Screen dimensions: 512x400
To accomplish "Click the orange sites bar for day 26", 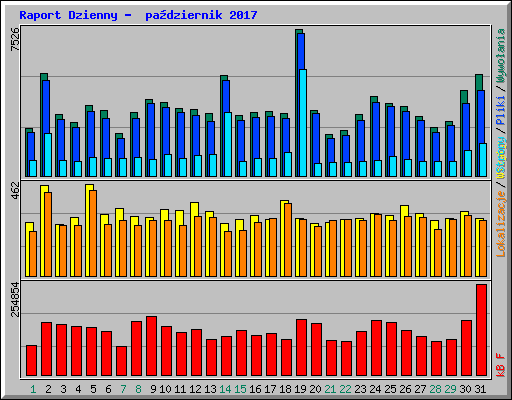I will point(408,246).
